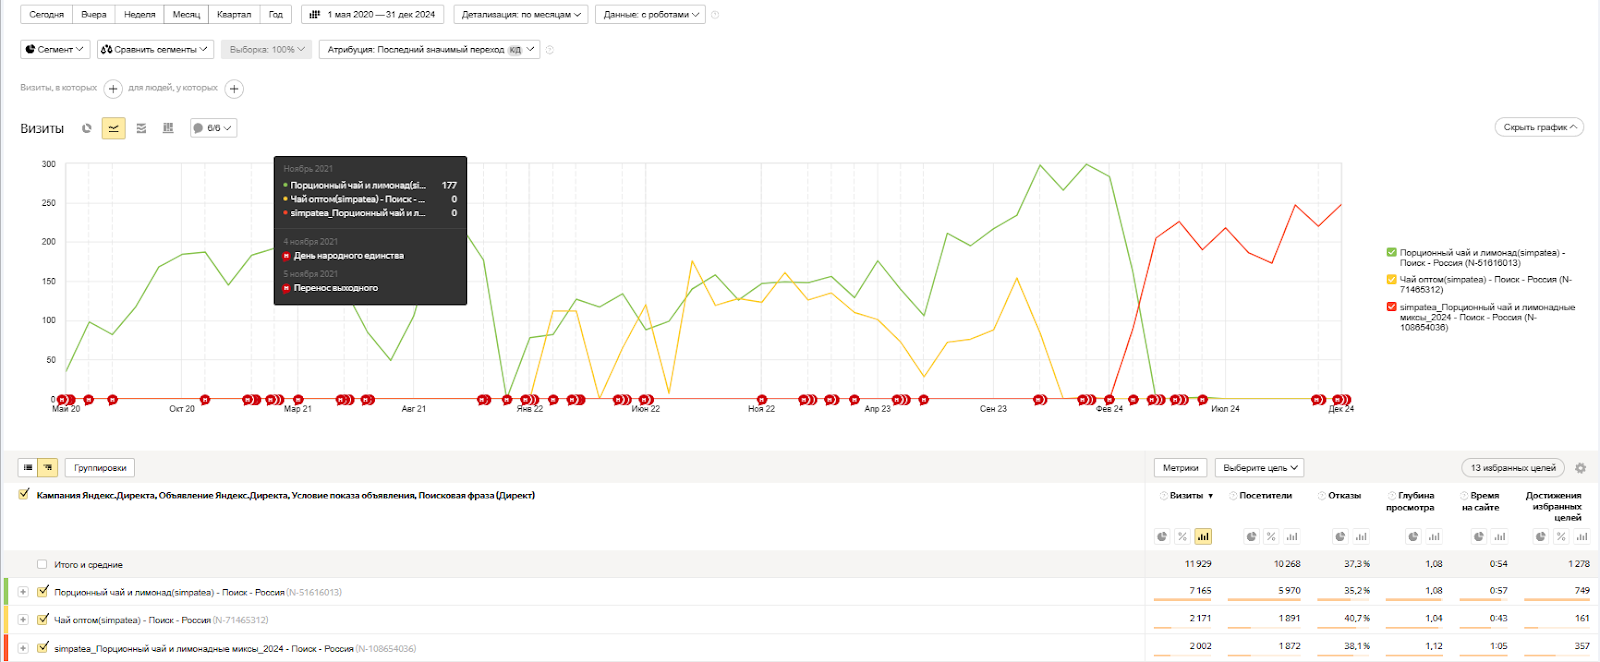The image size is (1600, 662).
Task: Show the Визиты column as pie chart
Action: [1162, 537]
